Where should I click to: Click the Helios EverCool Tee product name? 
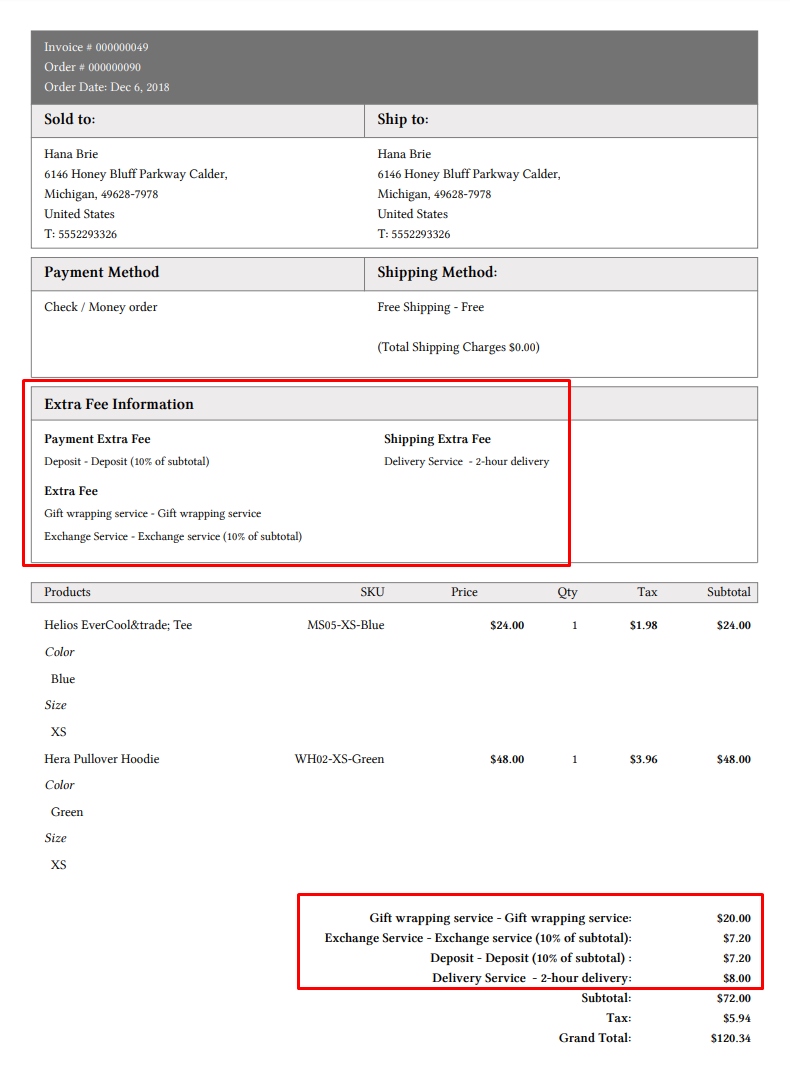(118, 625)
